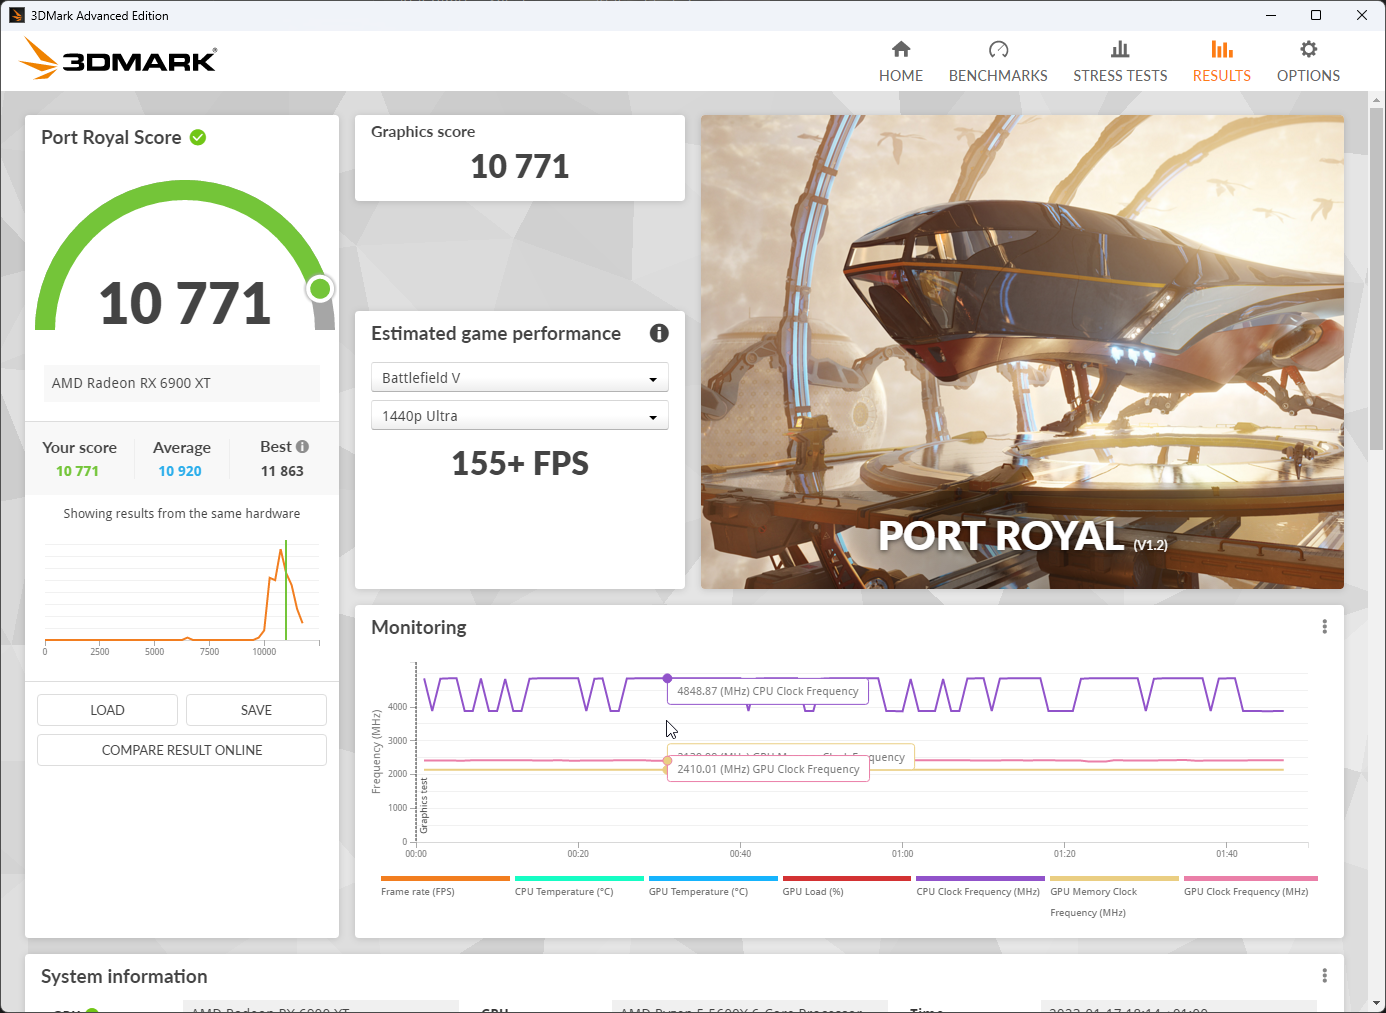Click the Monitoring heading
1386x1013 pixels.
click(419, 627)
